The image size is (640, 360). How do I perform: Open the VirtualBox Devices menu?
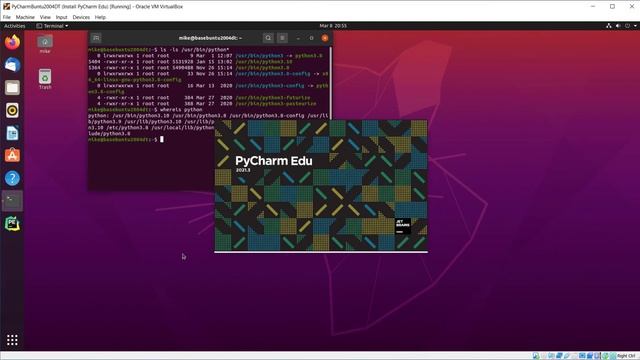(81, 17)
